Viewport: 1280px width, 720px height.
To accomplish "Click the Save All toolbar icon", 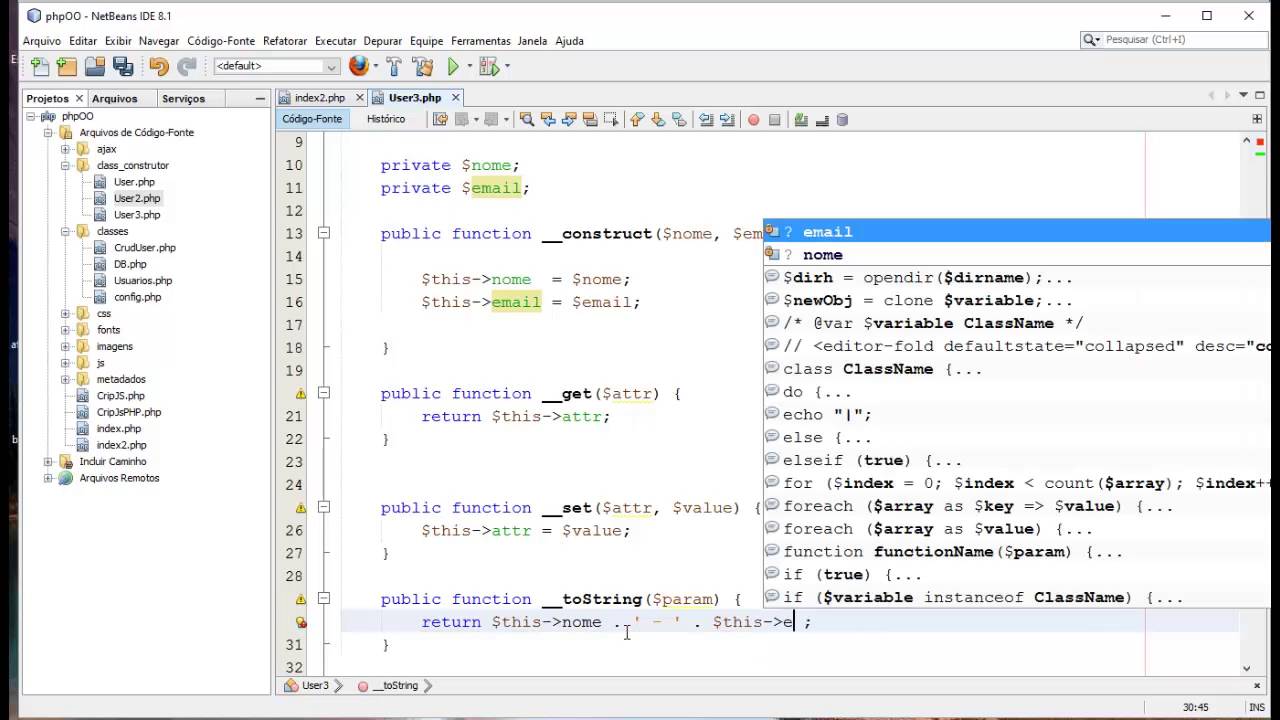I will [x=123, y=66].
